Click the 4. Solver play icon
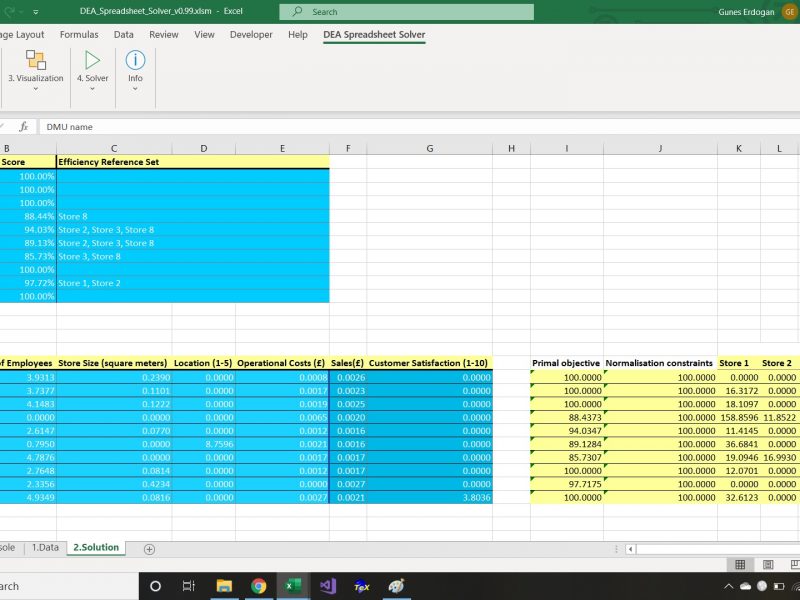 93,60
